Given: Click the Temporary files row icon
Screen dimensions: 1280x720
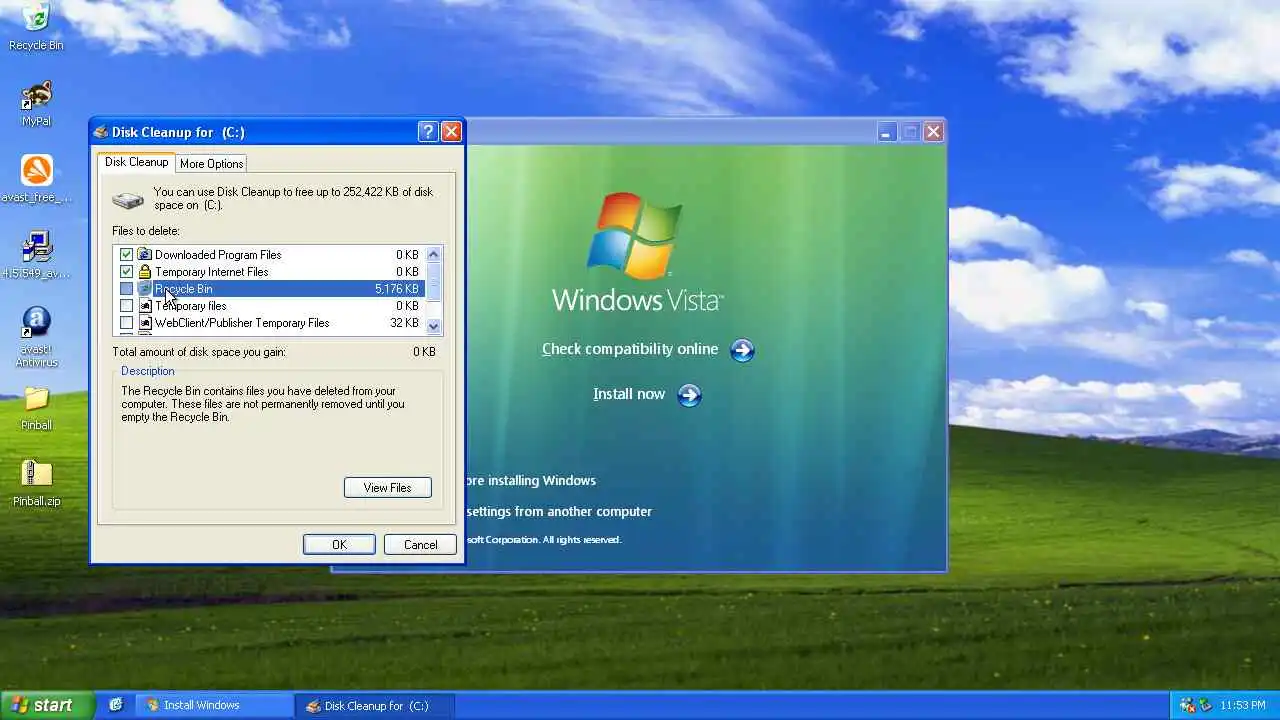Looking at the screenshot, I should 145,306.
